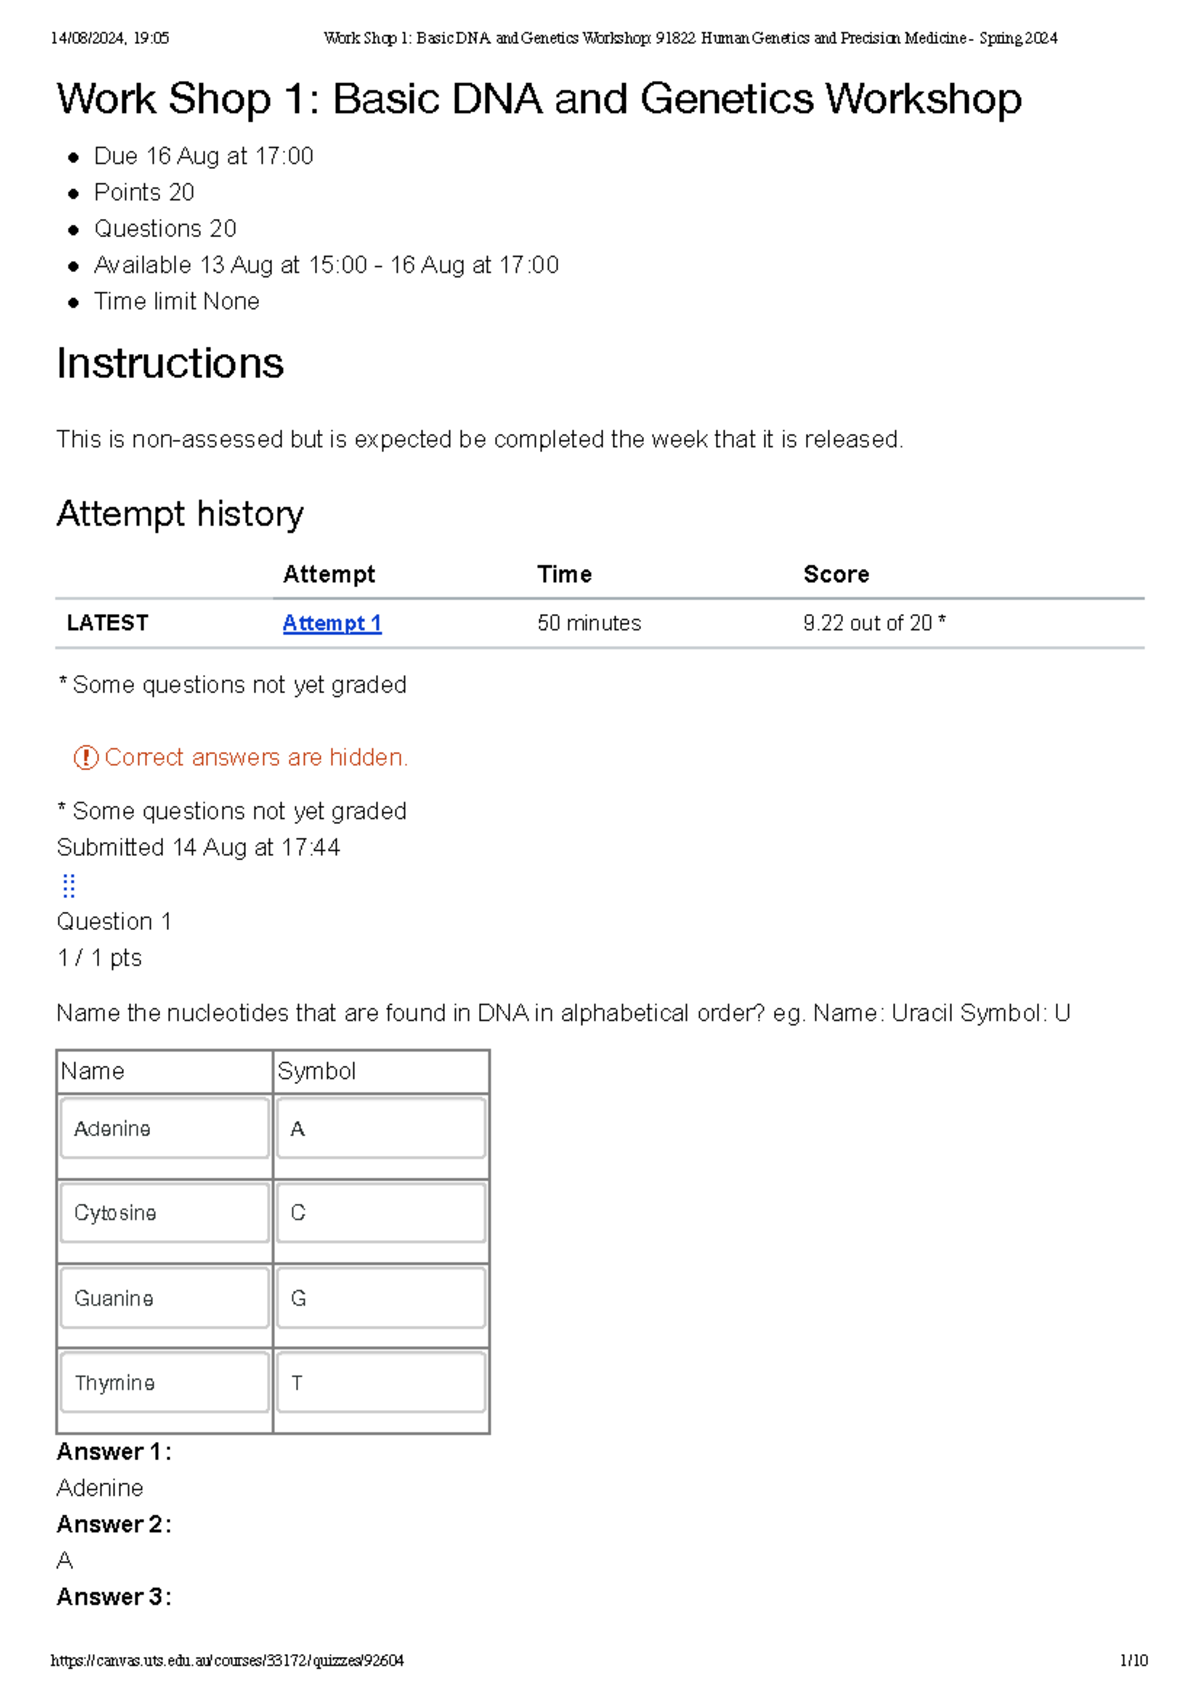Click the Adenine name input field
The image size is (1200, 1698).
click(x=165, y=1128)
